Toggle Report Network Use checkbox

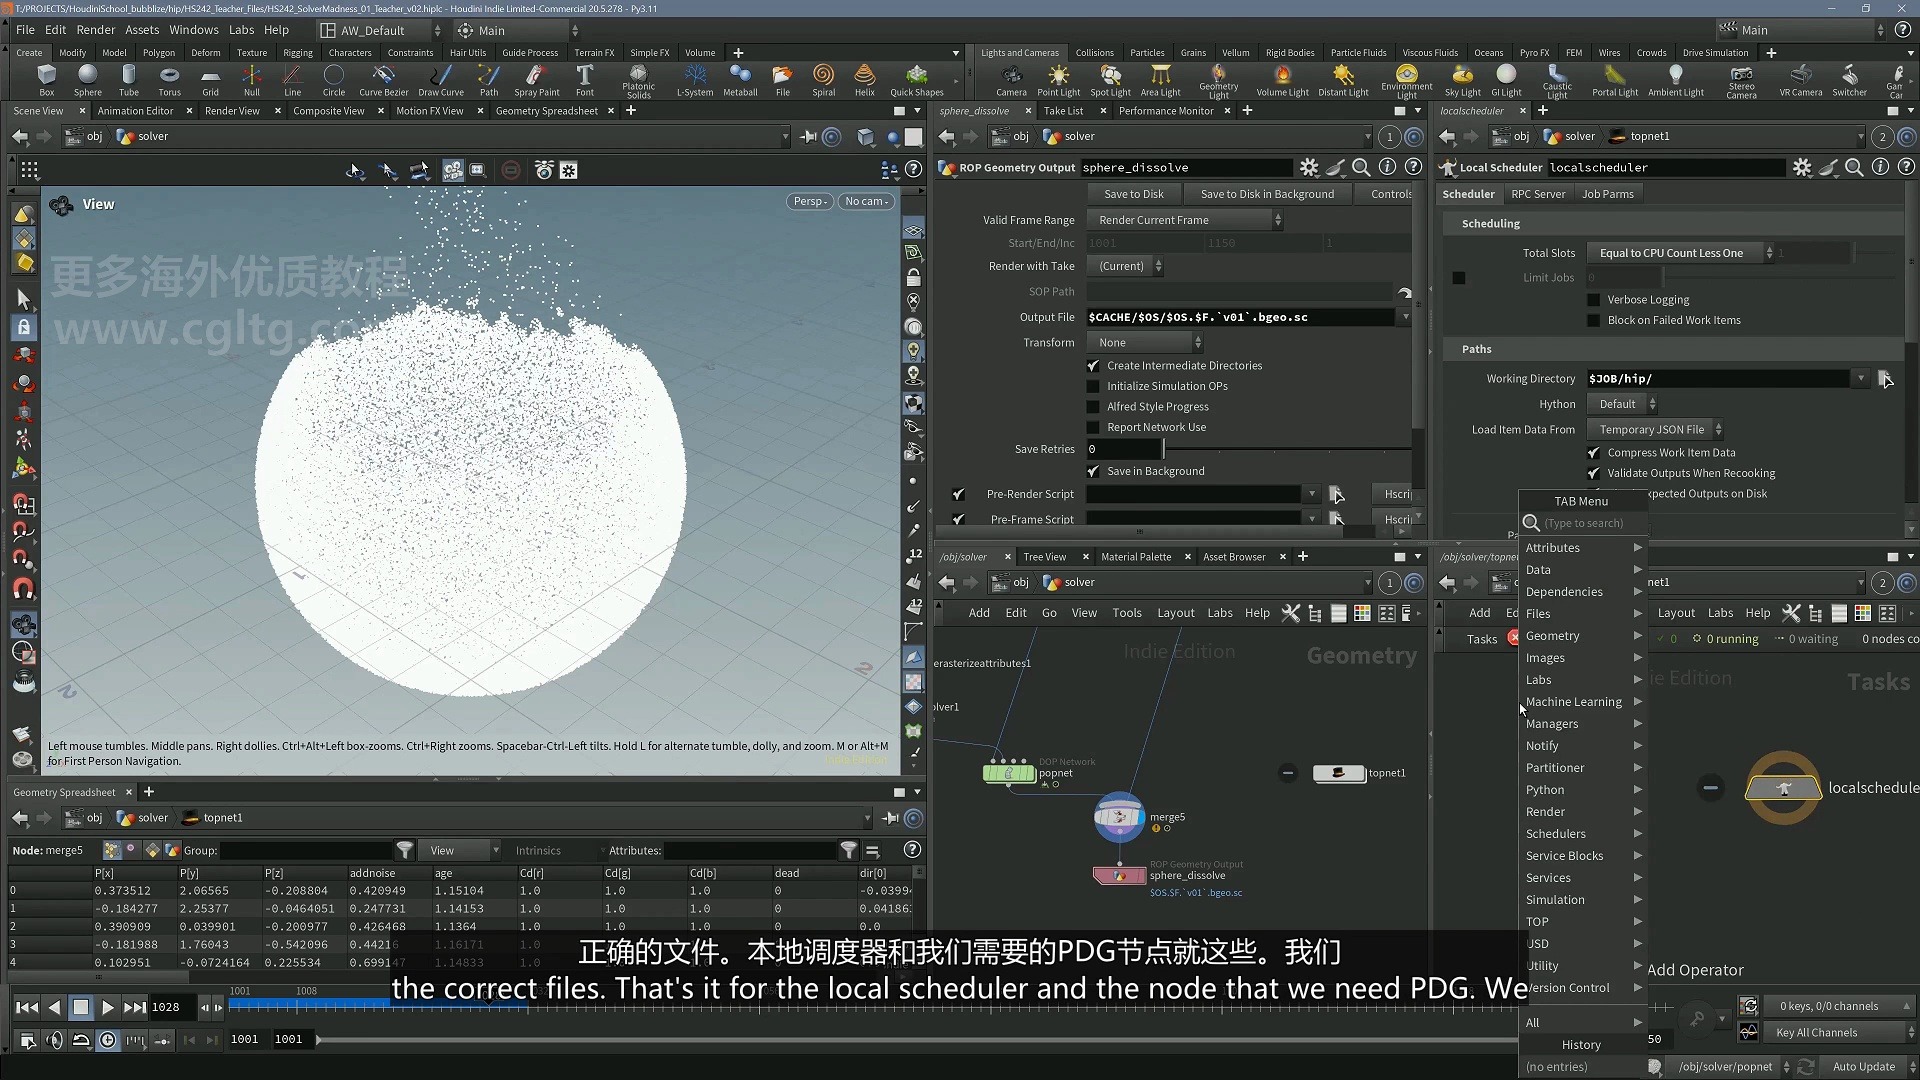click(1093, 427)
